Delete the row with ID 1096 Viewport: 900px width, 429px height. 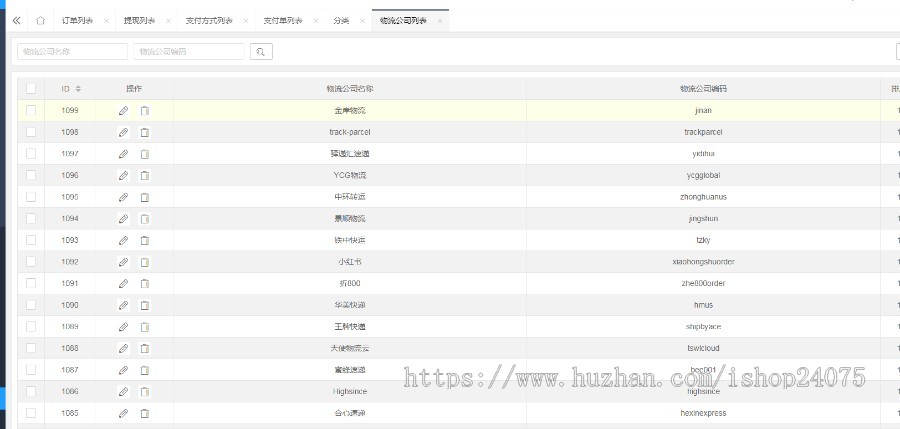145,176
